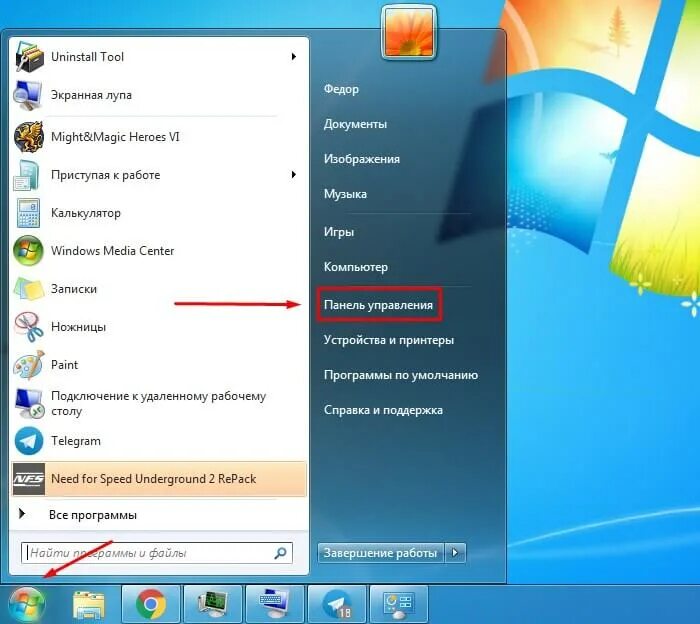Focus the Найти программы и файлы field

(x=157, y=553)
